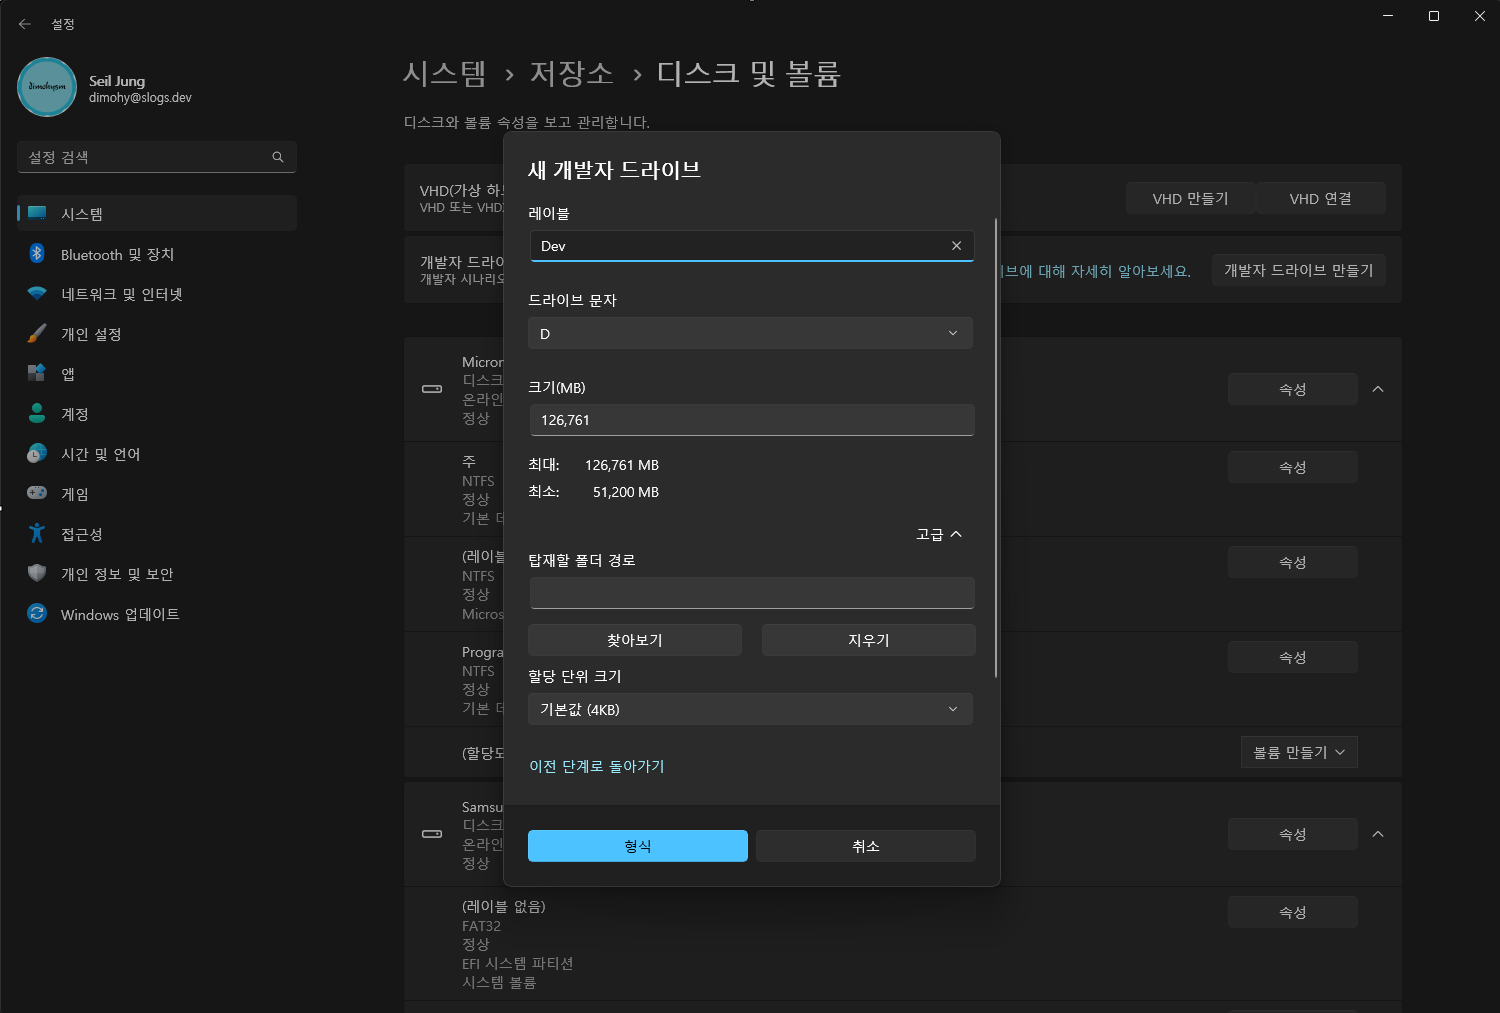Open 게임 via its controller icon
This screenshot has width=1500, height=1013.
[37, 493]
